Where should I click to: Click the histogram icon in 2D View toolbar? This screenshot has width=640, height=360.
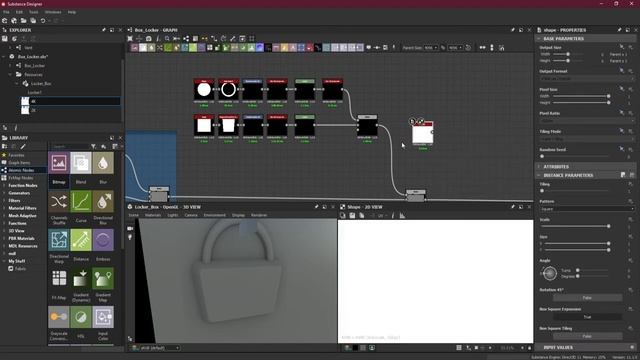402,216
